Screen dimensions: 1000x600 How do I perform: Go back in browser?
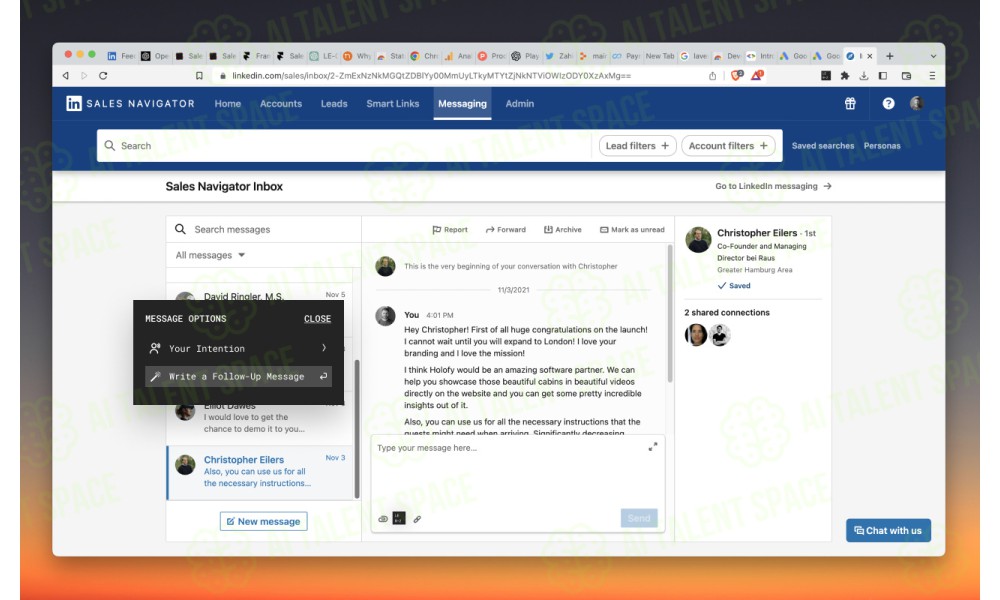click(x=66, y=75)
